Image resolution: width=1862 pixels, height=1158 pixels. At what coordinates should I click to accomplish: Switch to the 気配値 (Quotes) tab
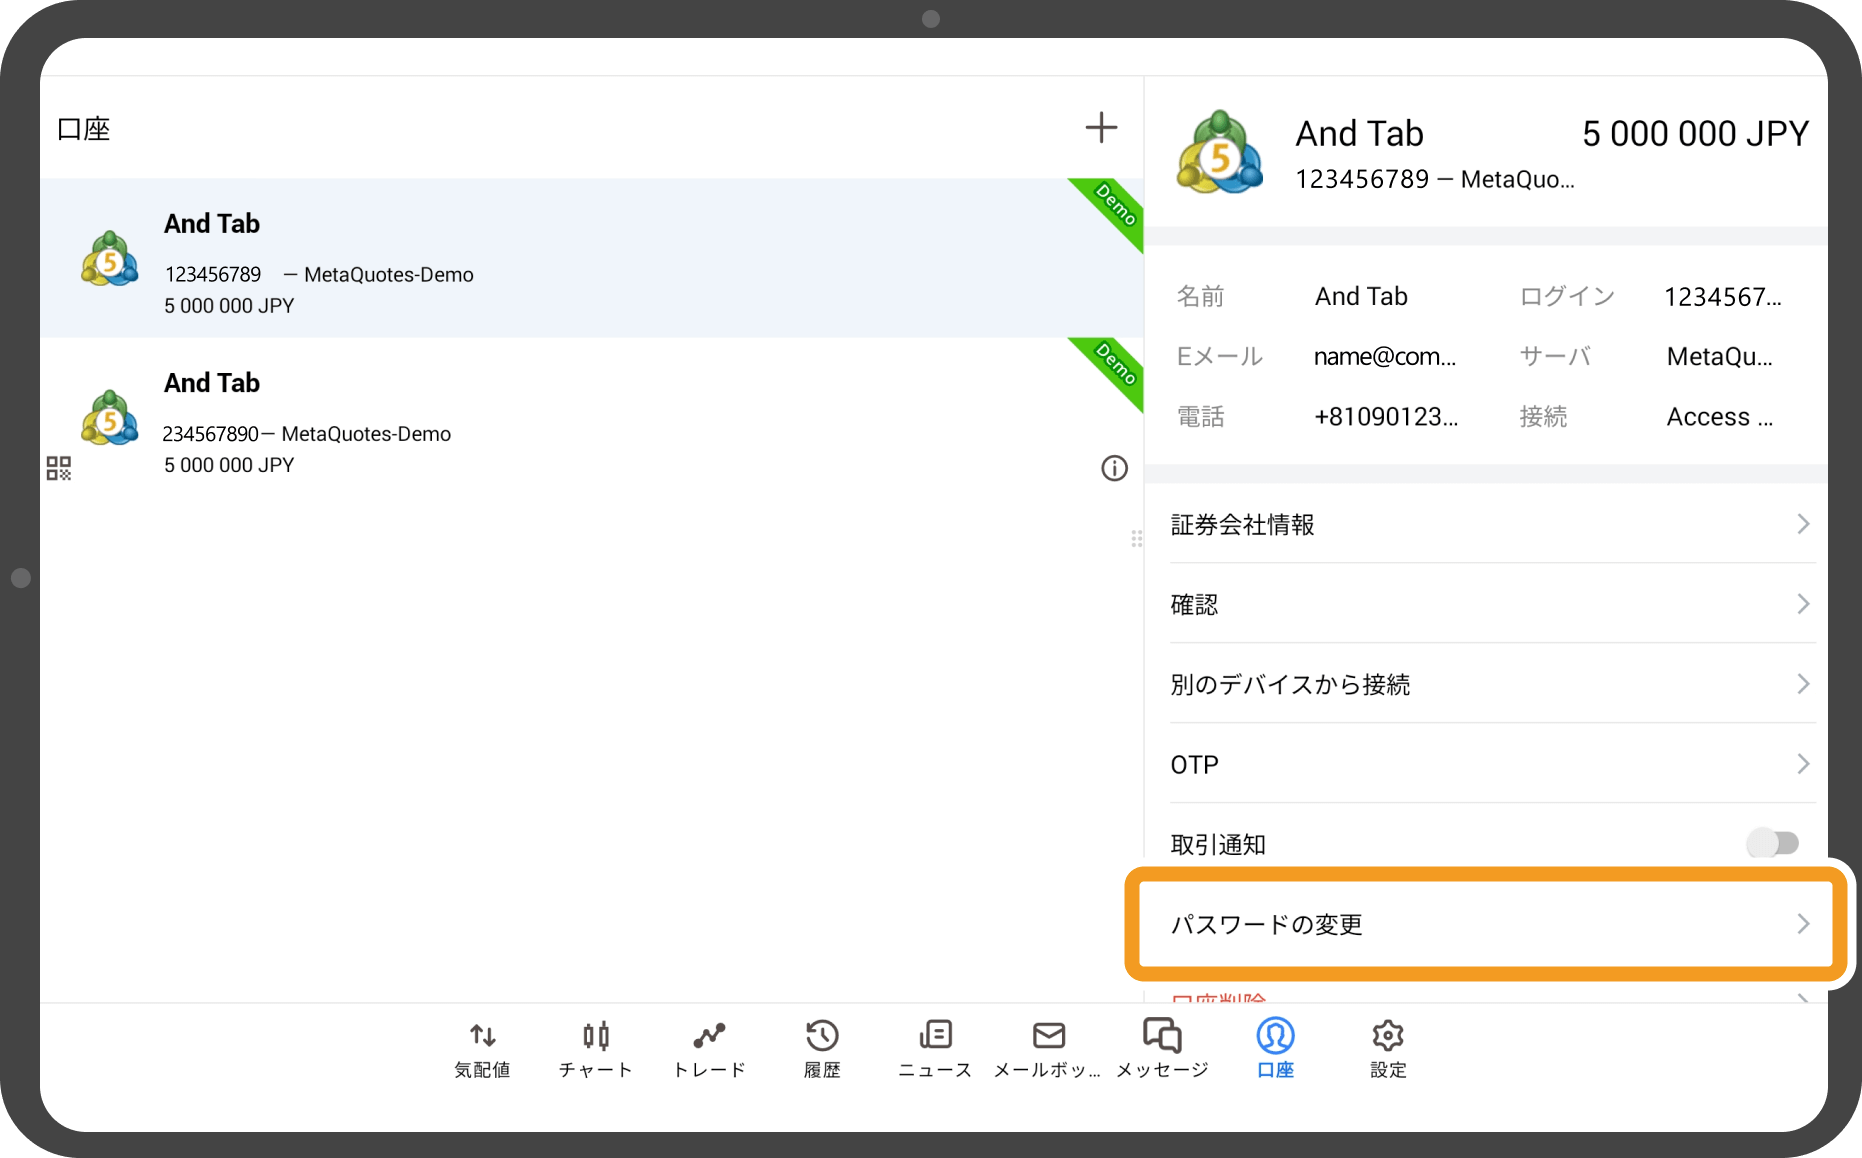click(x=481, y=1047)
